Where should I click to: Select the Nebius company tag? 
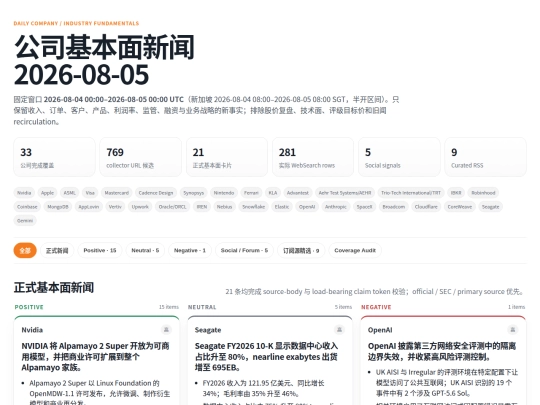225,207
